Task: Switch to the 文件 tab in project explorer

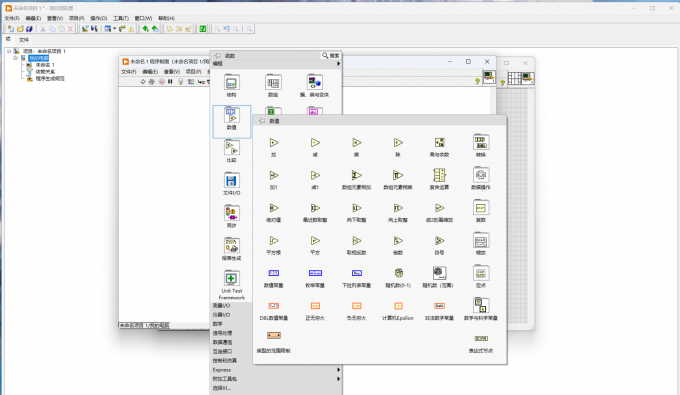Action: click(x=24, y=39)
